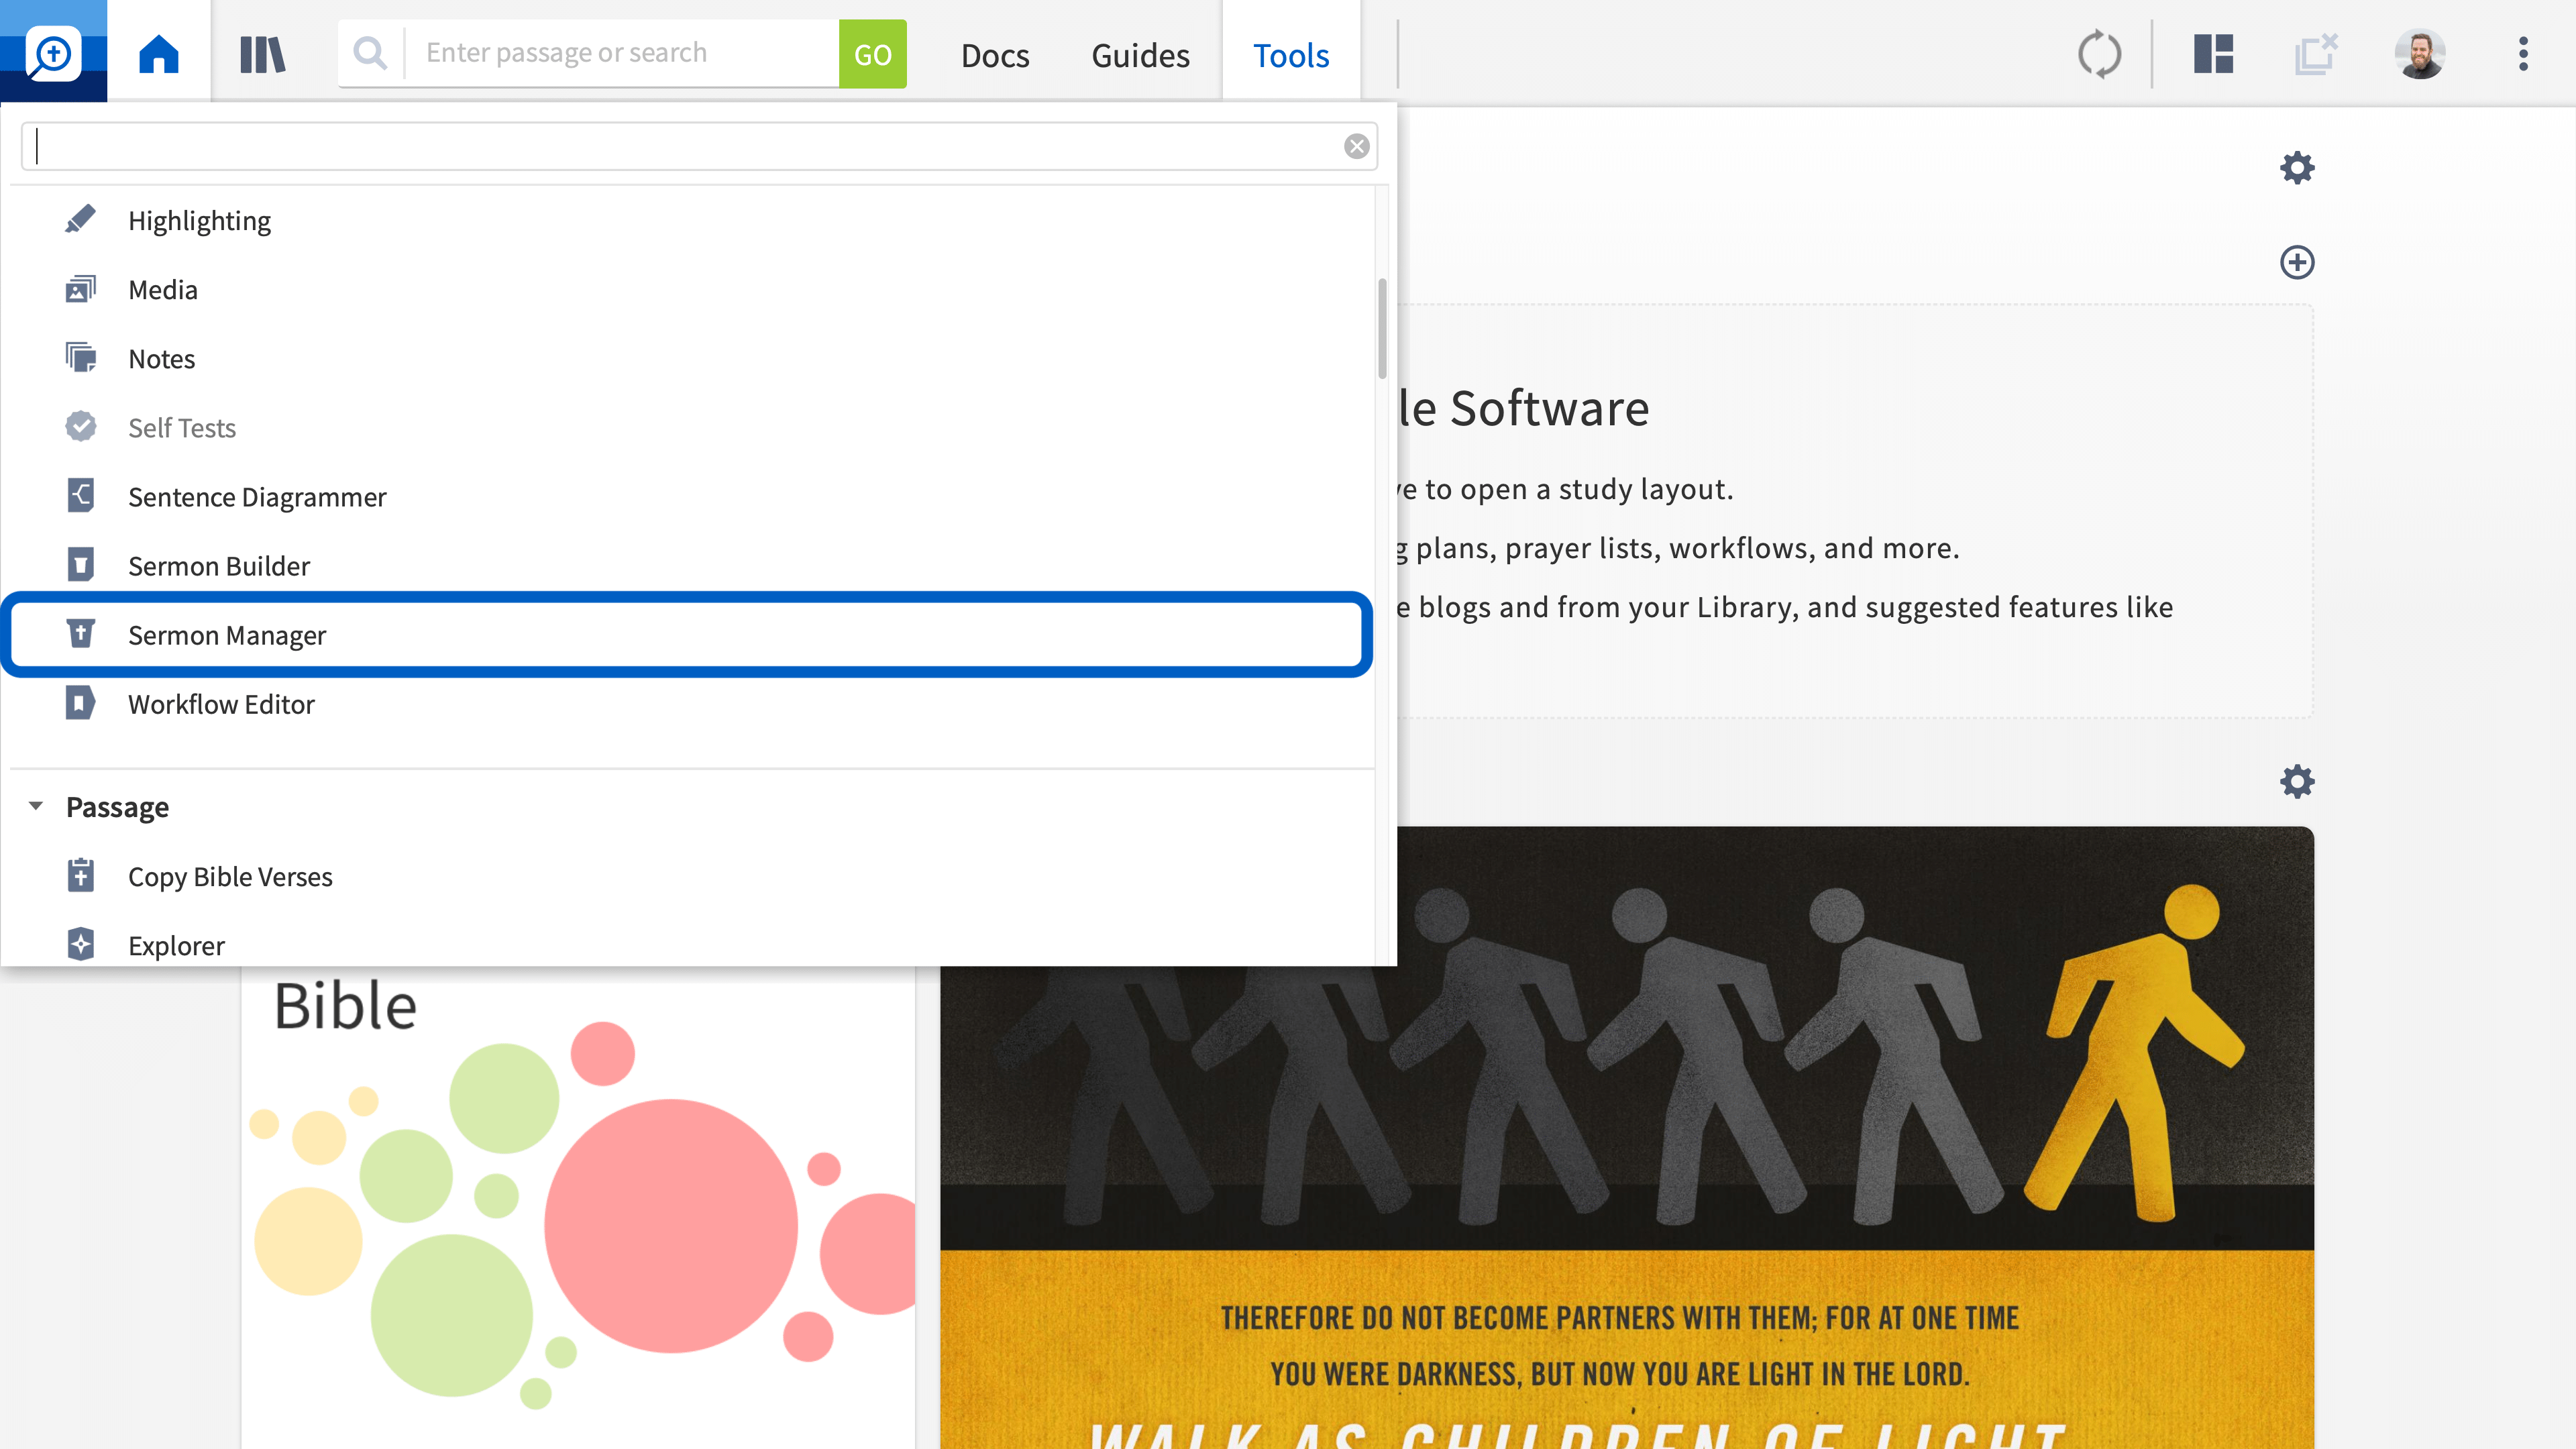
Task: Click the Sentence Diagrammer icon
Action: [x=80, y=496]
